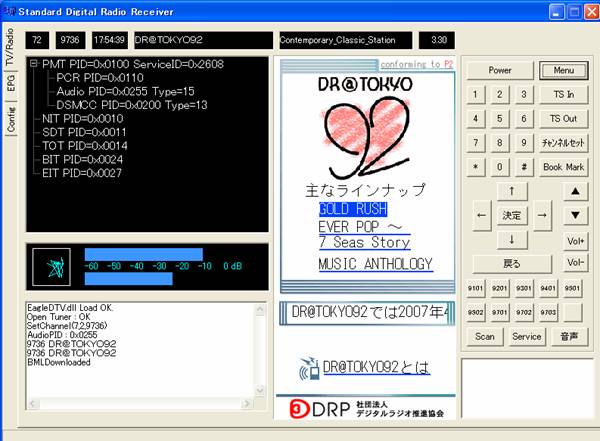The image size is (600, 441).
Task: Click the up arrow navigation key
Action: pos(512,191)
